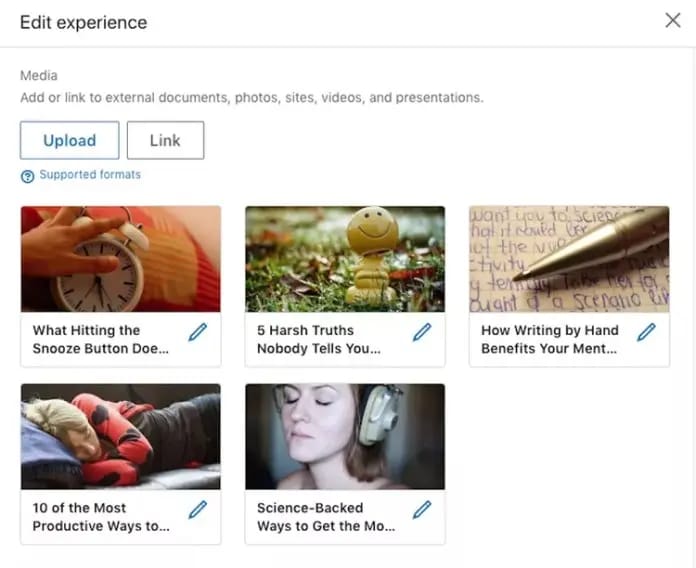
Task: Click the Upload button
Action: (70, 140)
